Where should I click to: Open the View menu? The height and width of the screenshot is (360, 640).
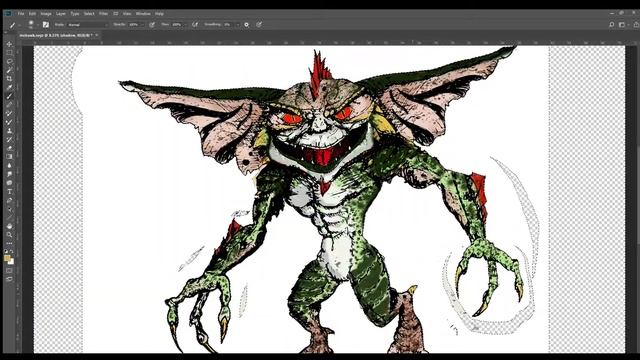coord(127,13)
